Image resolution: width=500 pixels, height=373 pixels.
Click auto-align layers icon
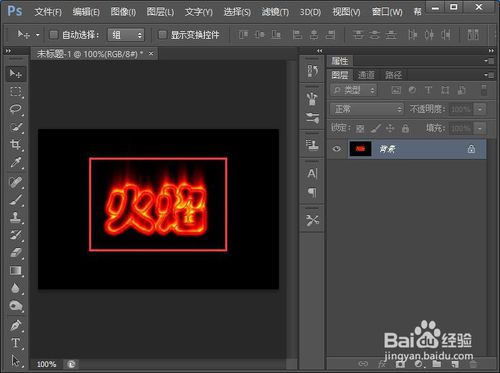(x=473, y=34)
